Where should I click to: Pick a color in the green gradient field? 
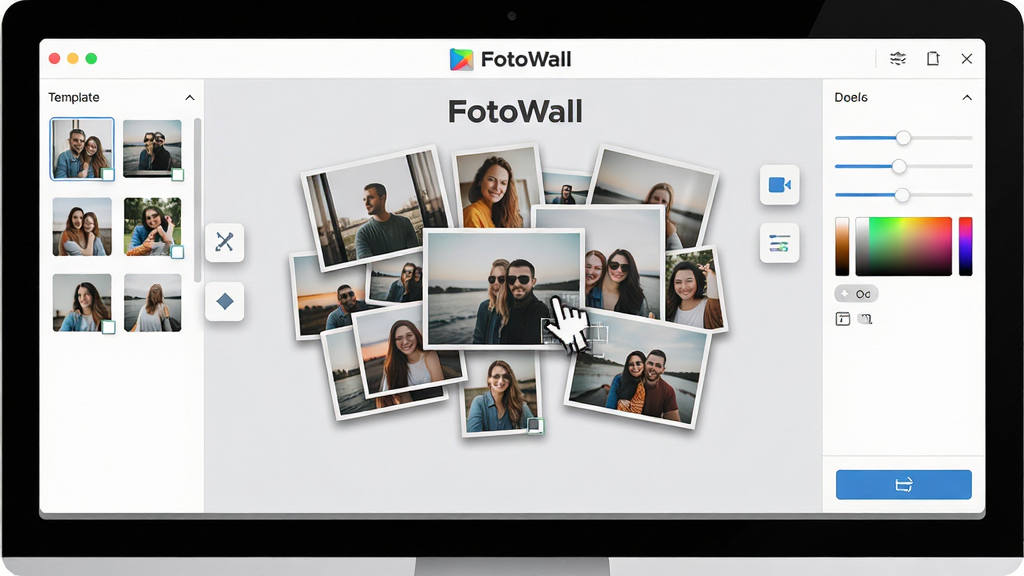pos(904,246)
